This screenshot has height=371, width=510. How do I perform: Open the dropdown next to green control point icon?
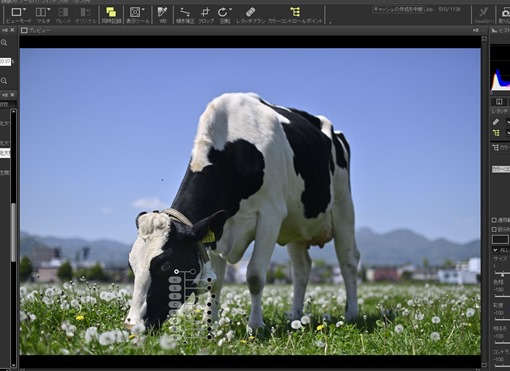(x=508, y=133)
